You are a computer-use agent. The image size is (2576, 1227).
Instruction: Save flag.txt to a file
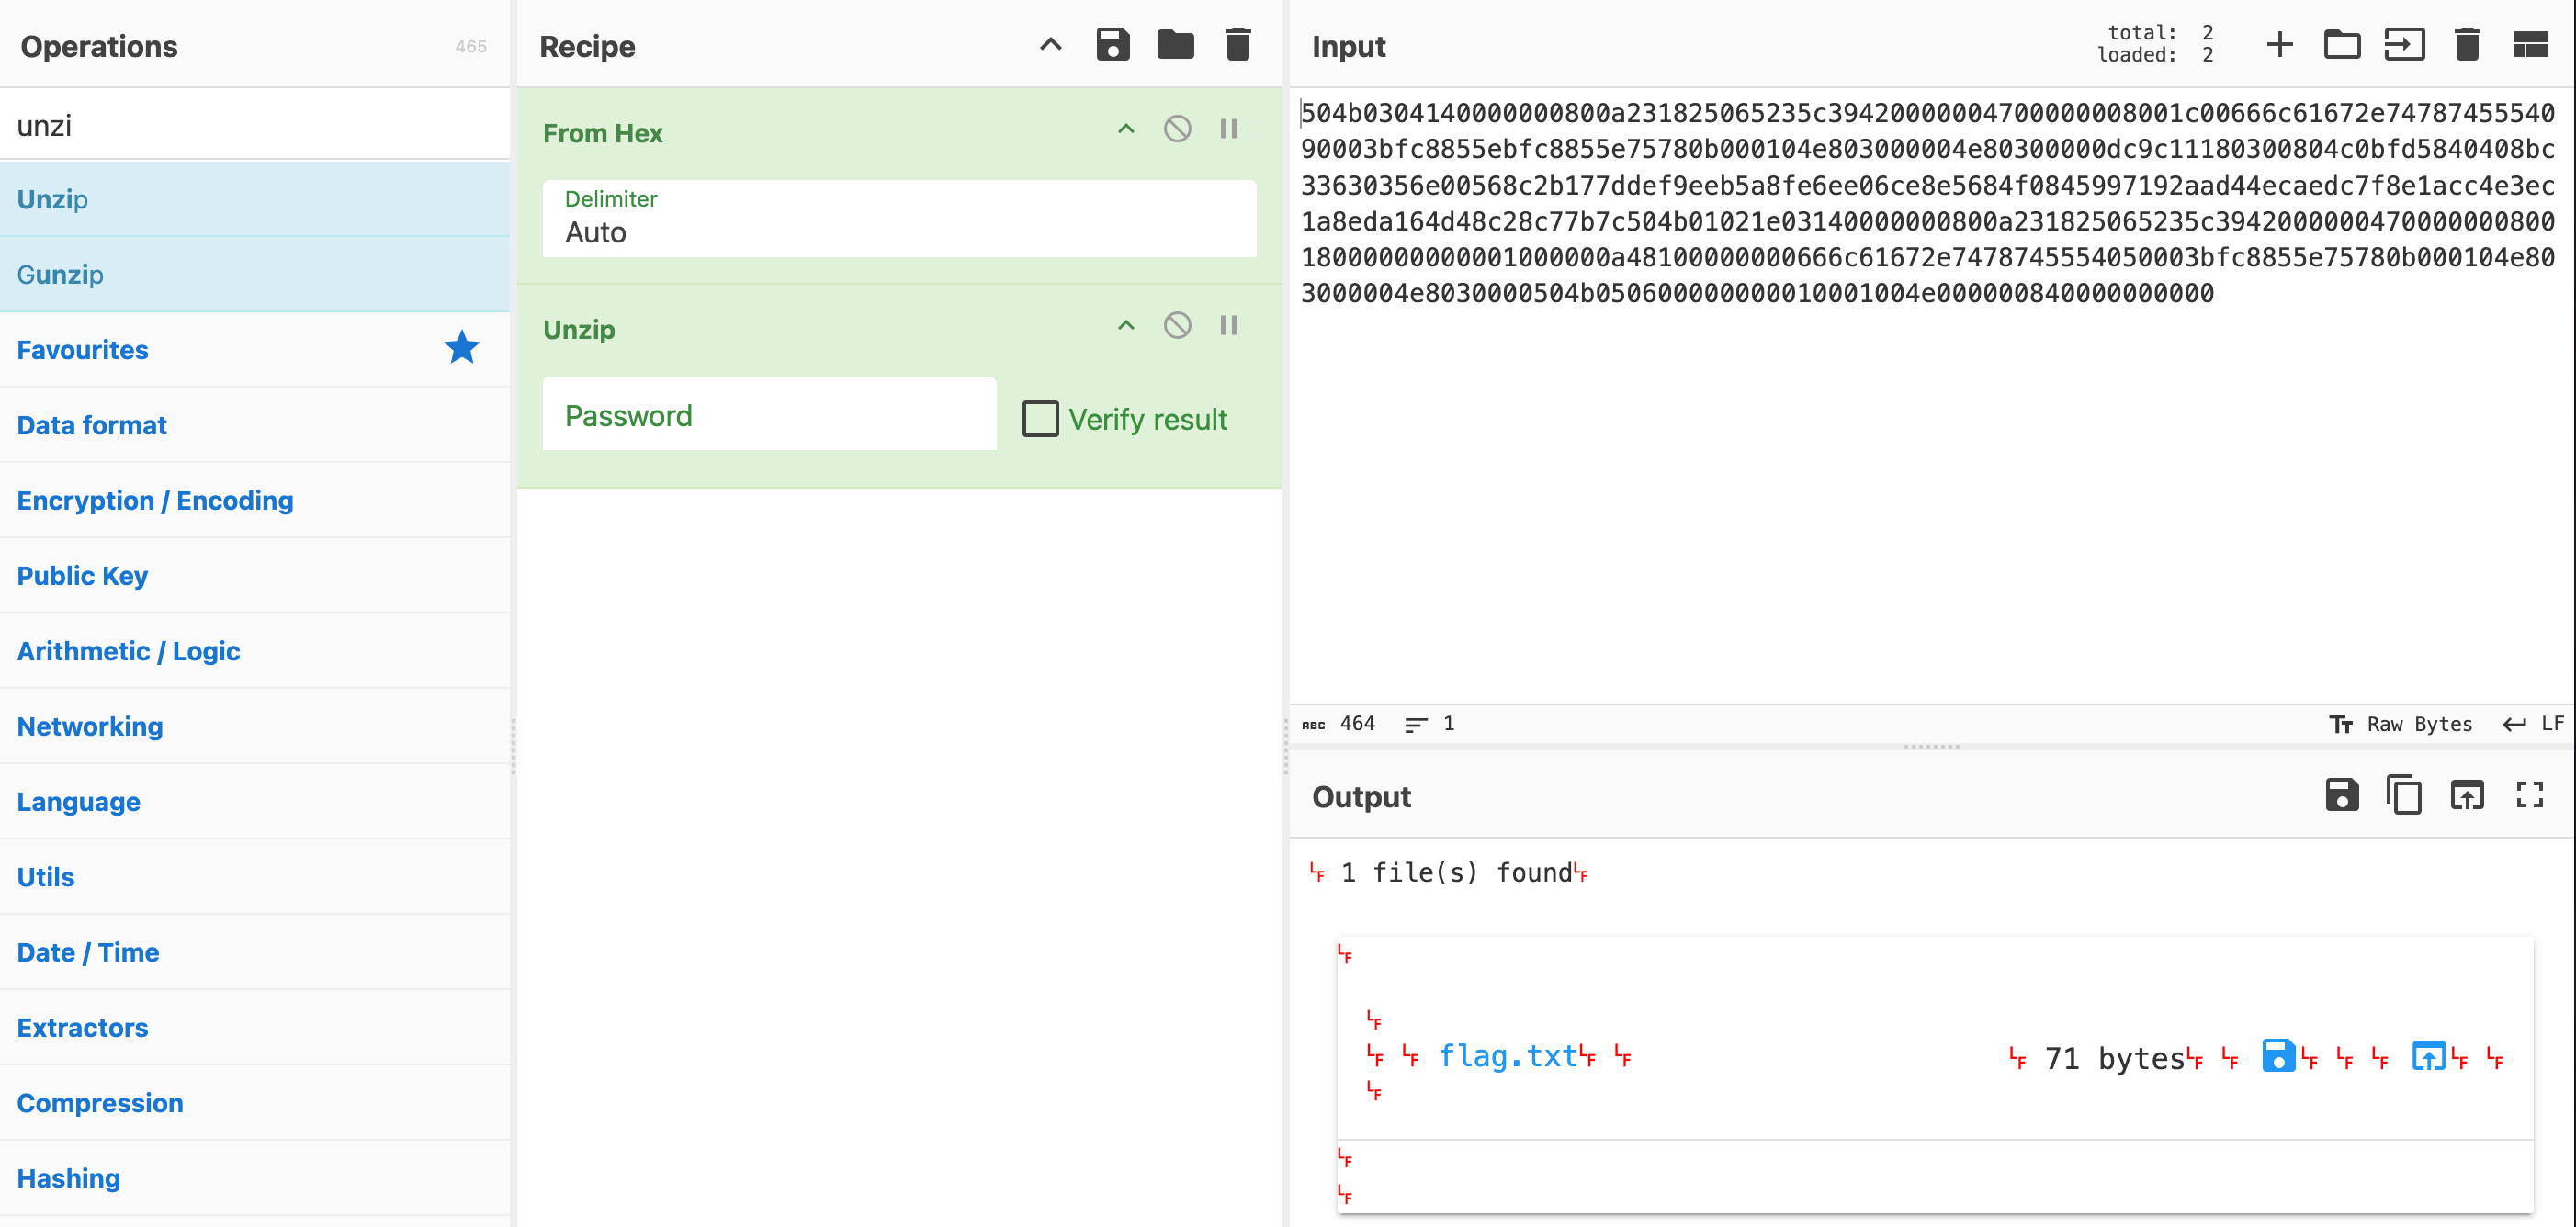2278,1056
